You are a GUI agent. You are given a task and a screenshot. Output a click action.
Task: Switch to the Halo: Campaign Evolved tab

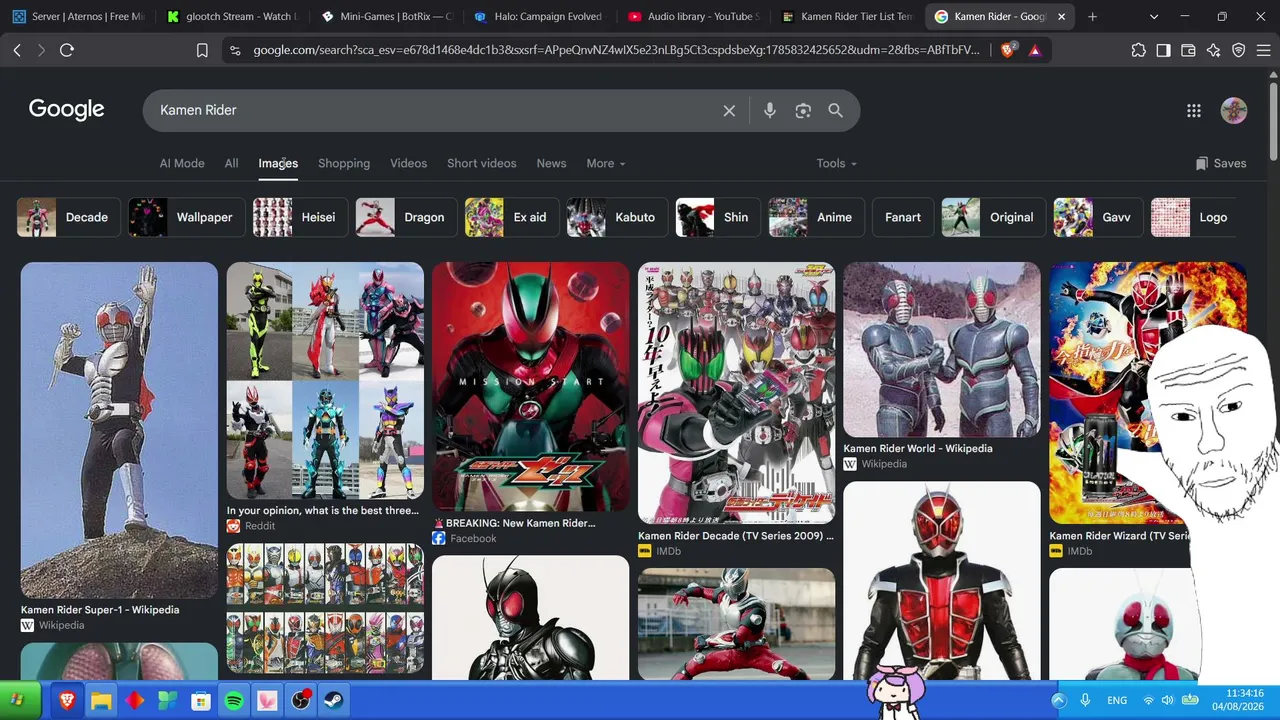[x=540, y=17]
